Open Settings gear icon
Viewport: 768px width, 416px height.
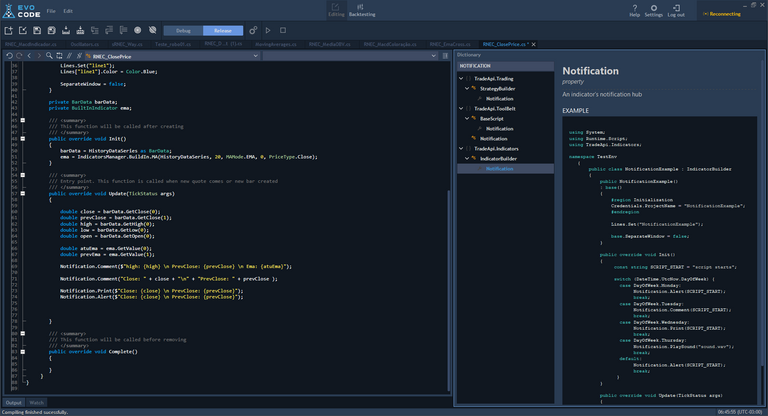653,8
